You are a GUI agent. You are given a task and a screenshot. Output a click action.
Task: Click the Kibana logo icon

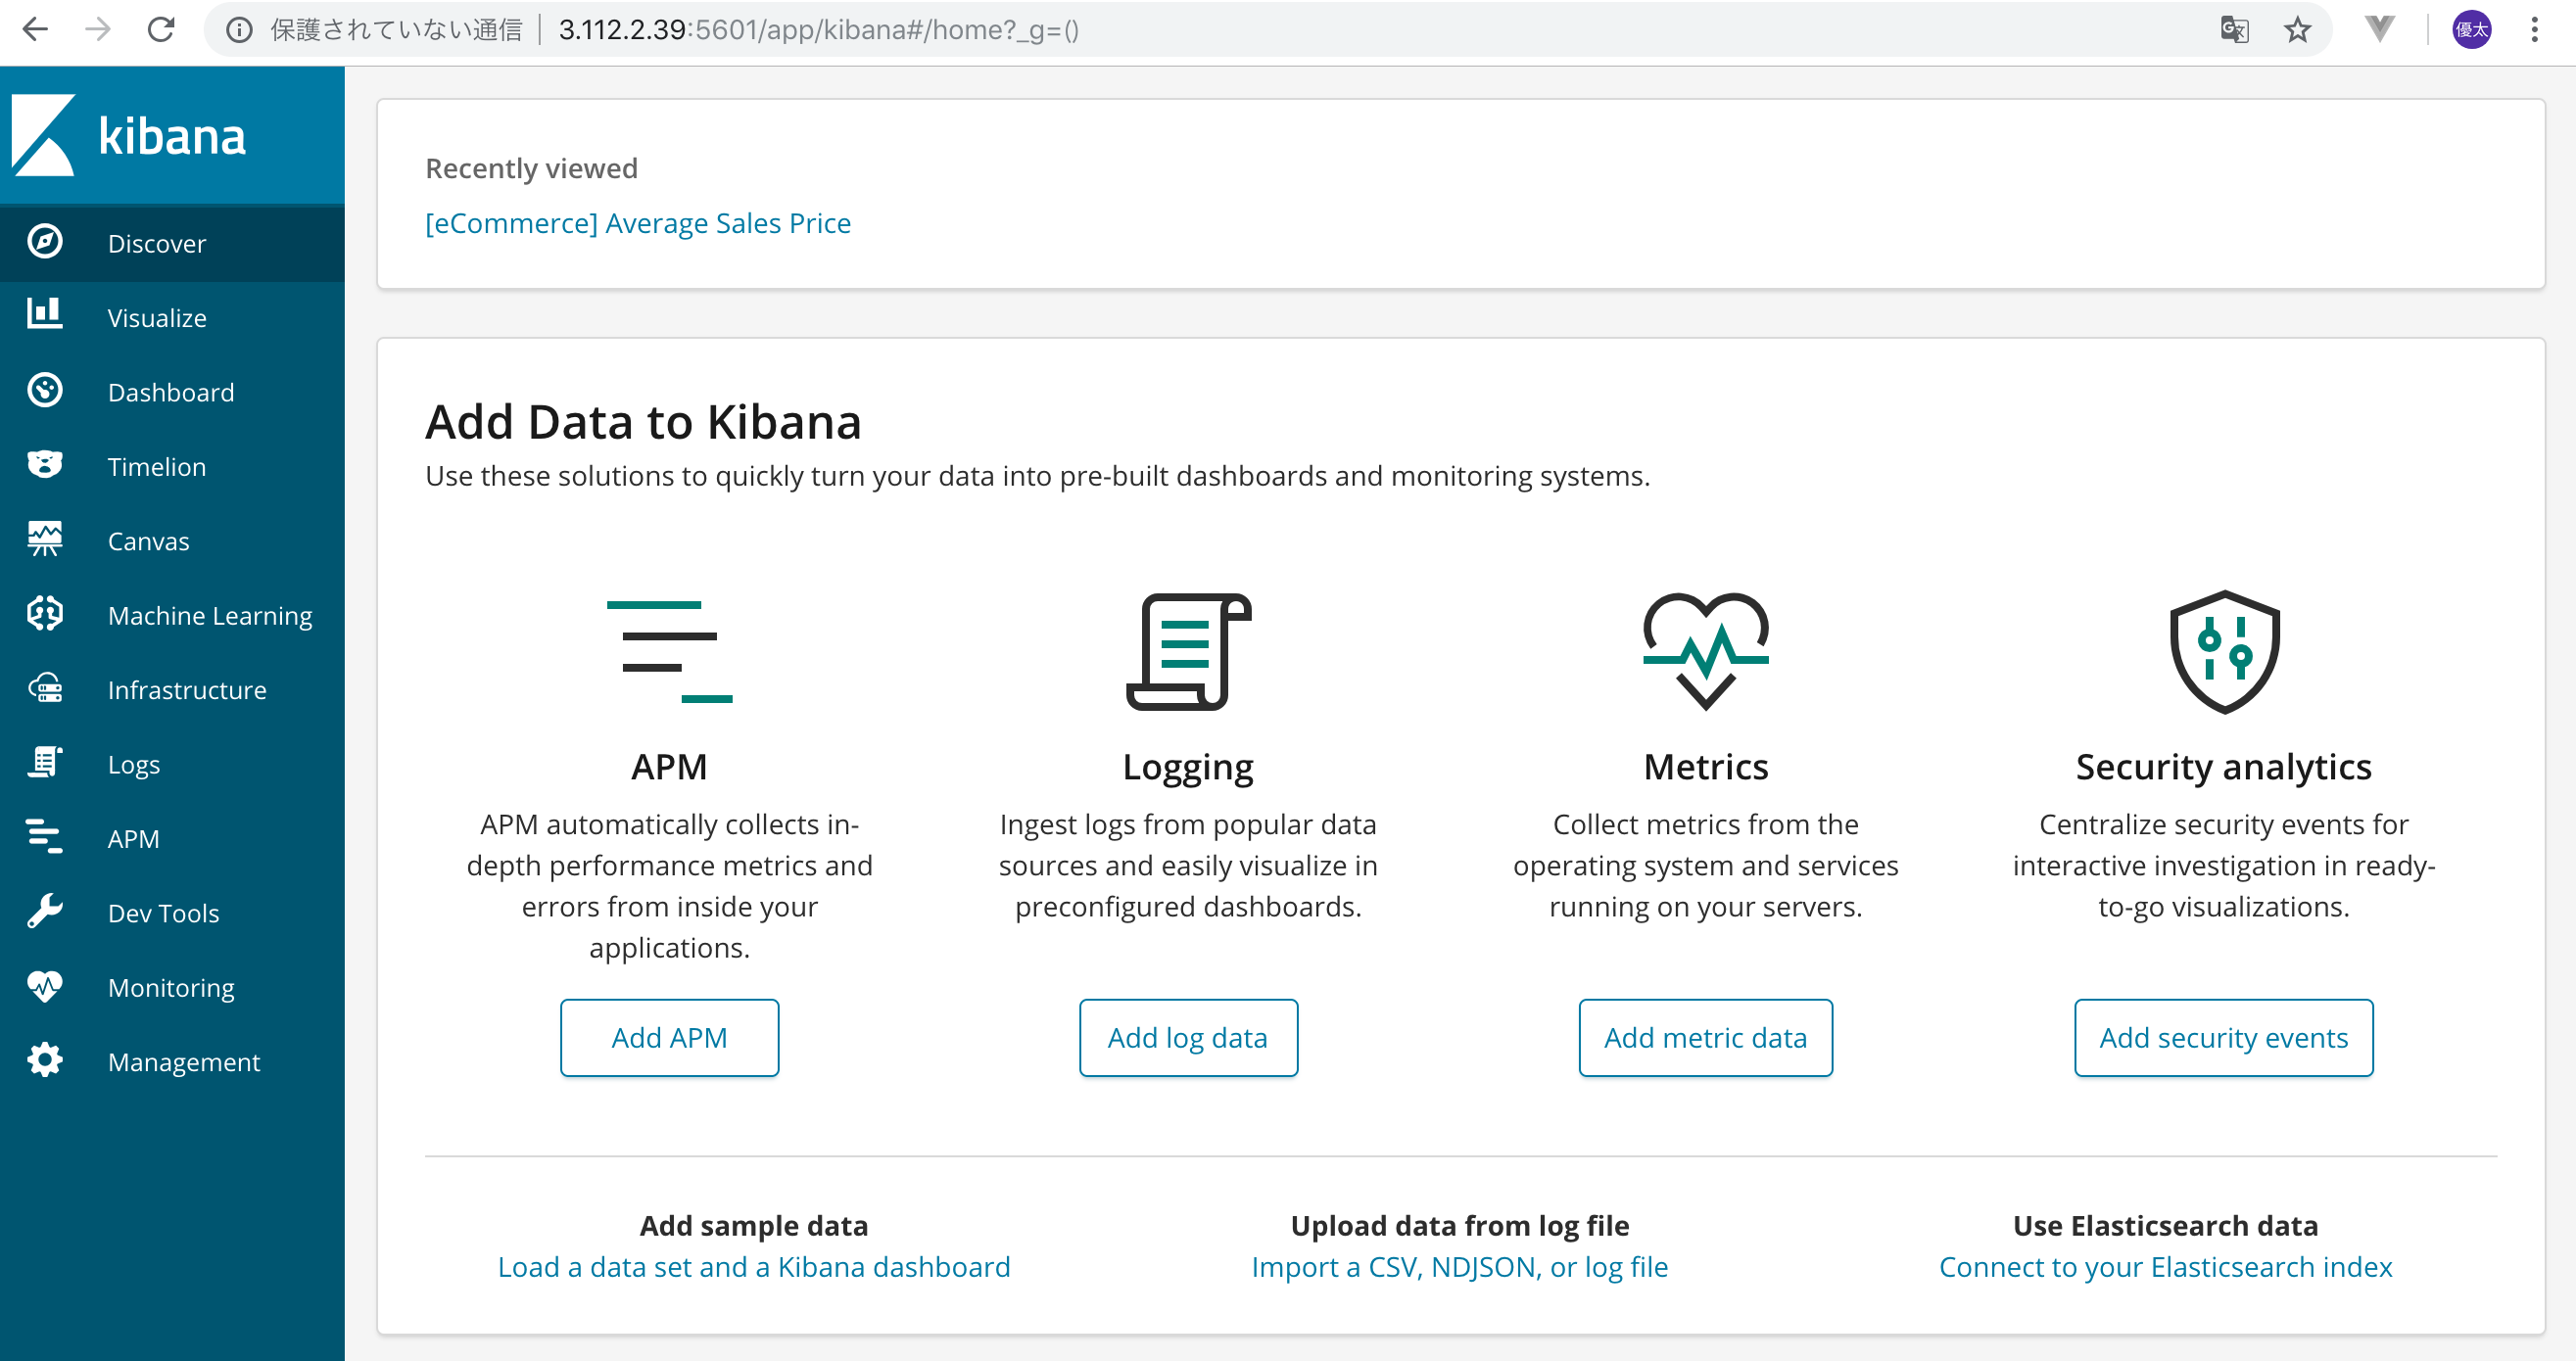43,135
